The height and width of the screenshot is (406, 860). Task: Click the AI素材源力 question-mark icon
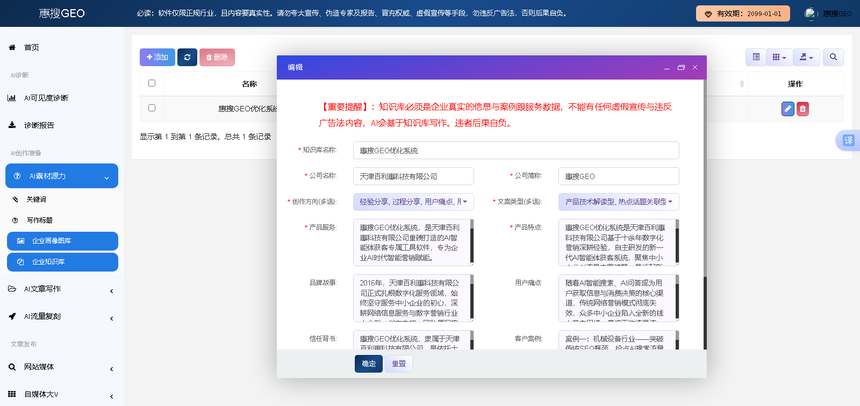tap(17, 176)
